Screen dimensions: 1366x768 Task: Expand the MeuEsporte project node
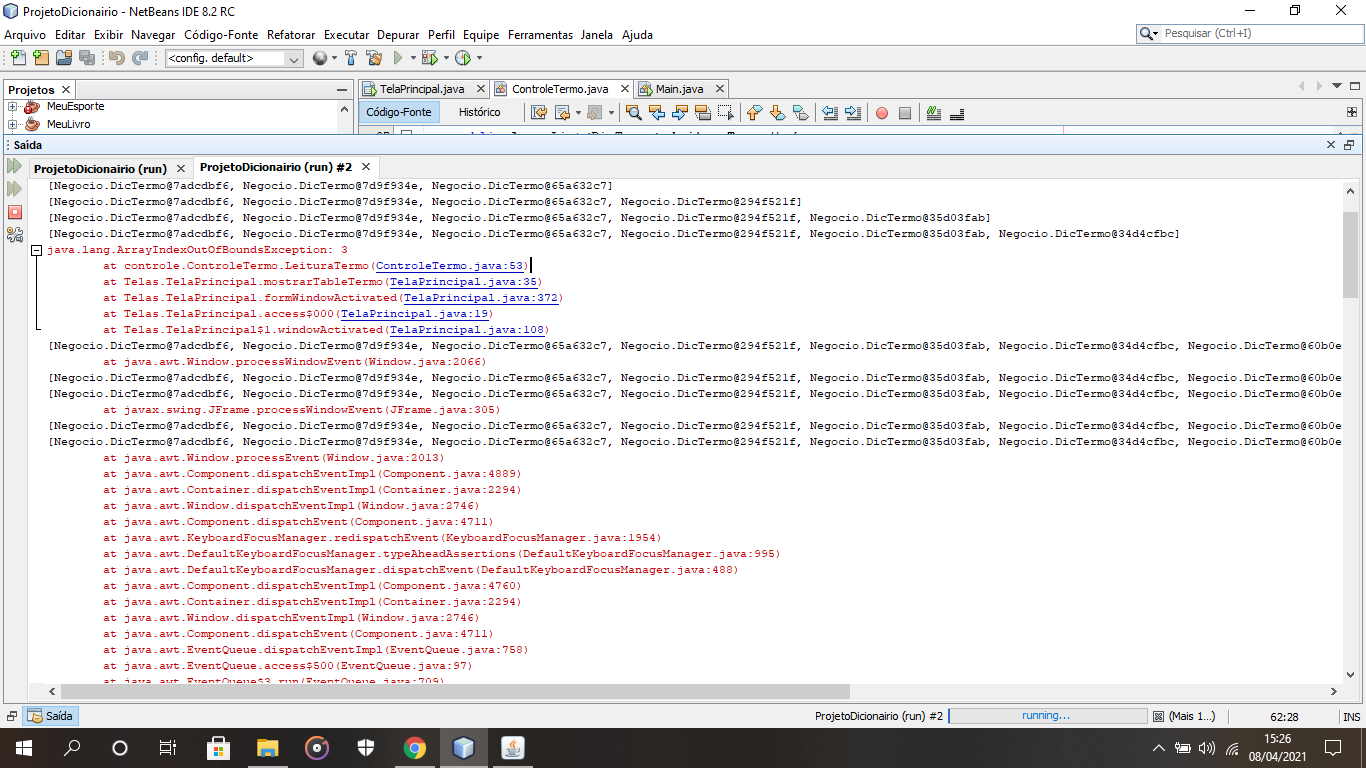click(13, 107)
